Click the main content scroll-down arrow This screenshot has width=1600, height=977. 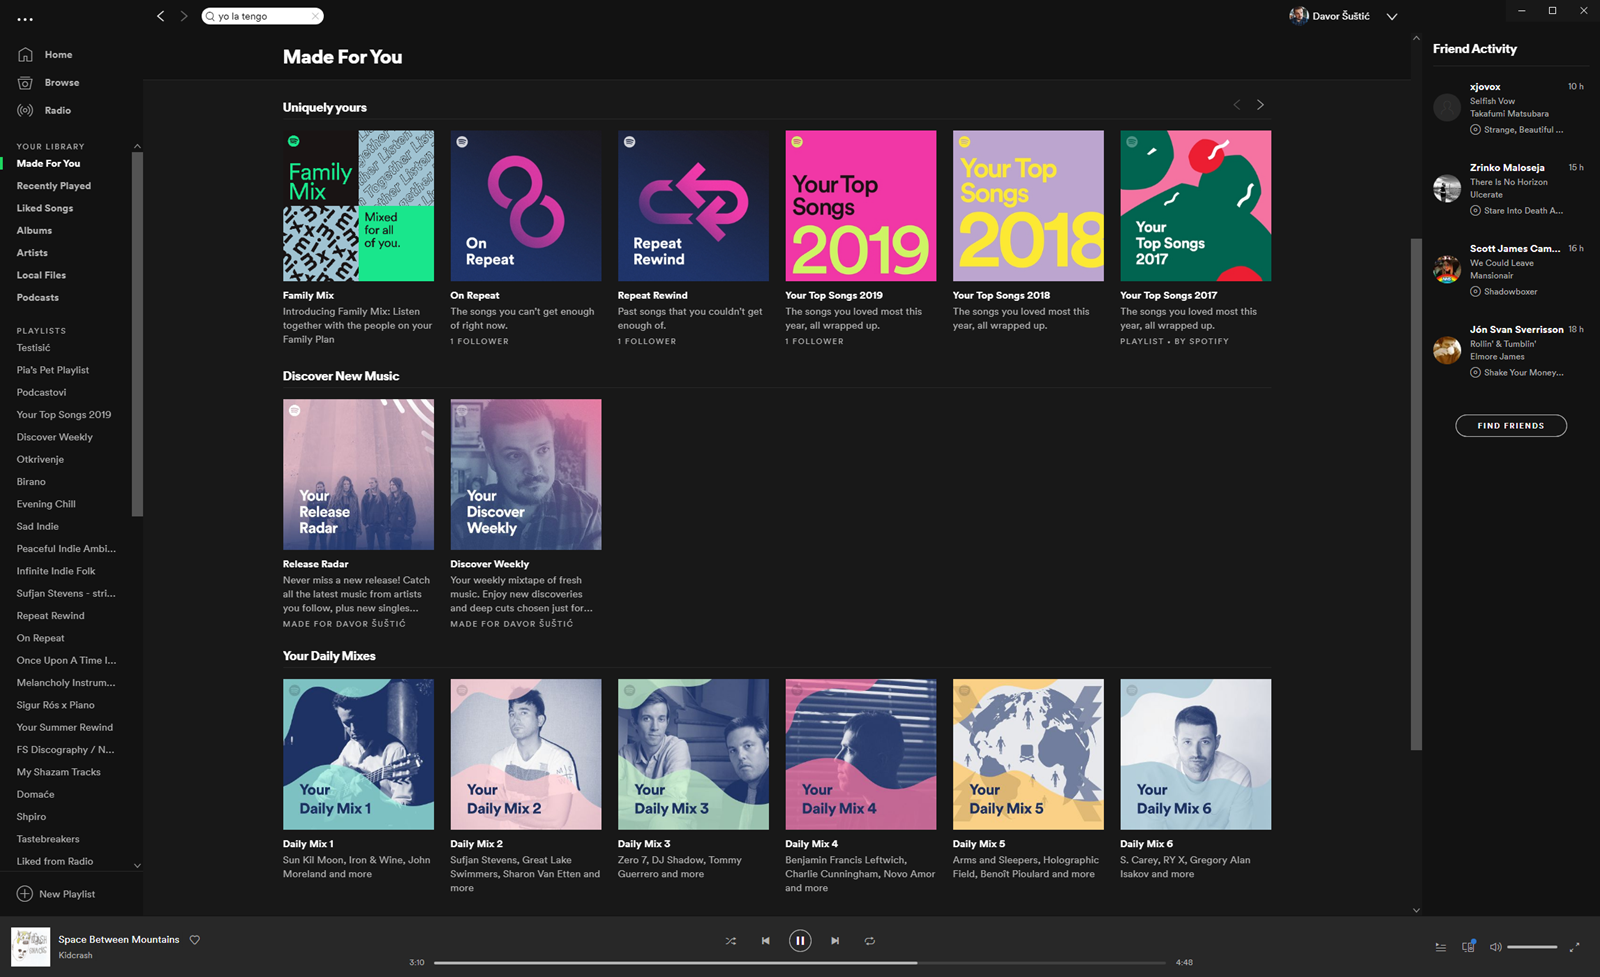click(x=1416, y=910)
